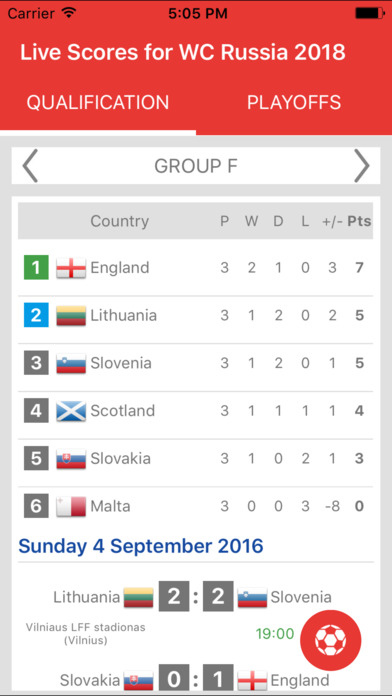The height and width of the screenshot is (696, 392).
Task: Tap England's flag in the standings
Action: (71, 268)
